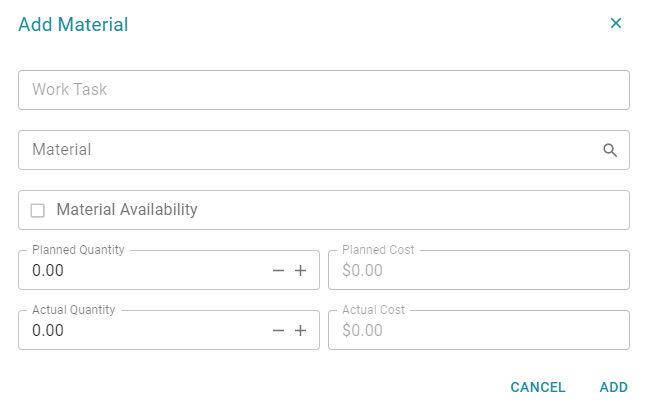646x406 pixels.
Task: Click the Material Availability label text
Action: click(x=127, y=209)
